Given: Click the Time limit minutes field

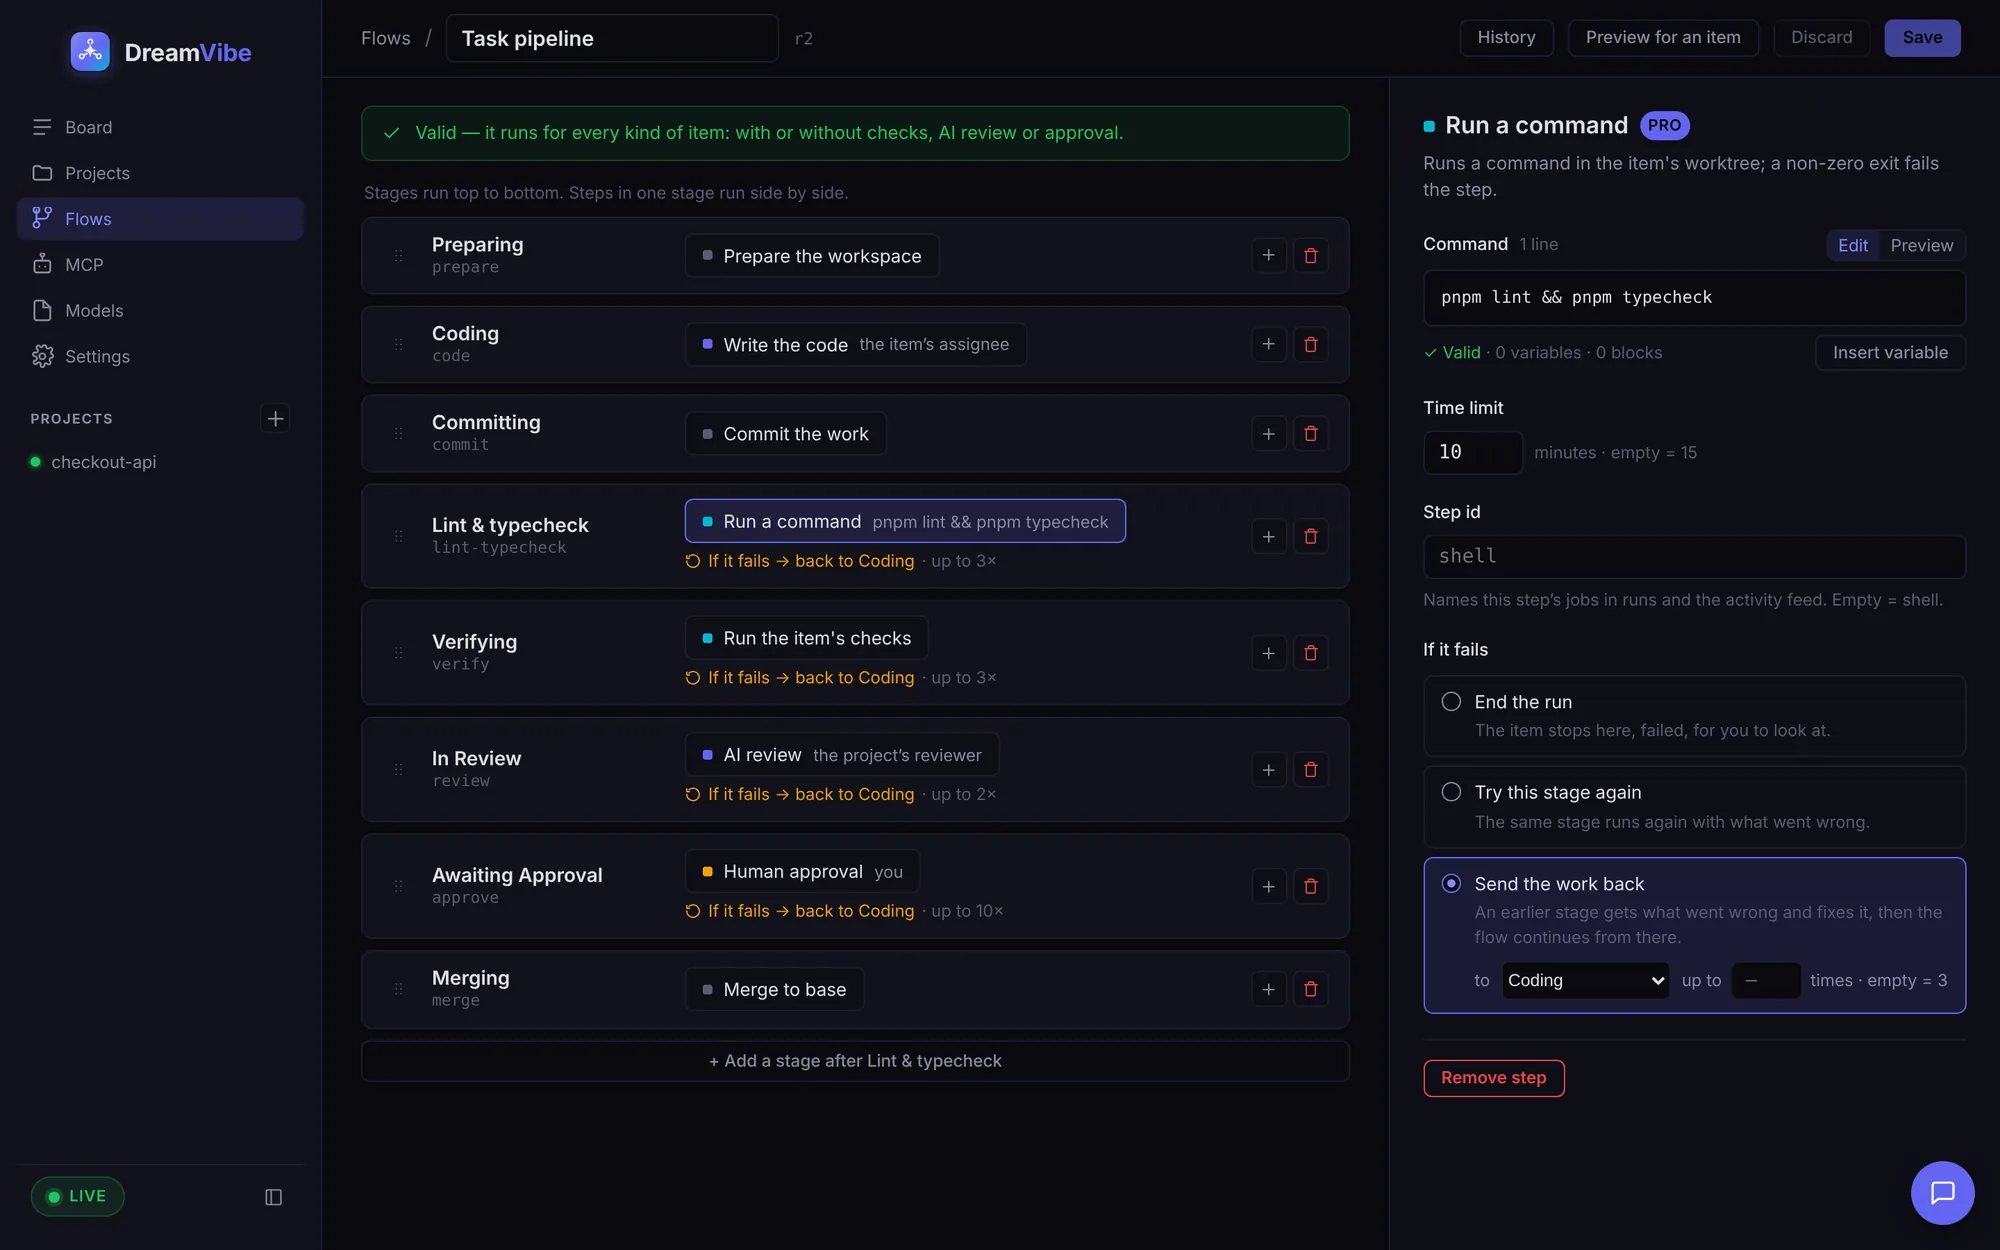Looking at the screenshot, I should (x=1472, y=452).
